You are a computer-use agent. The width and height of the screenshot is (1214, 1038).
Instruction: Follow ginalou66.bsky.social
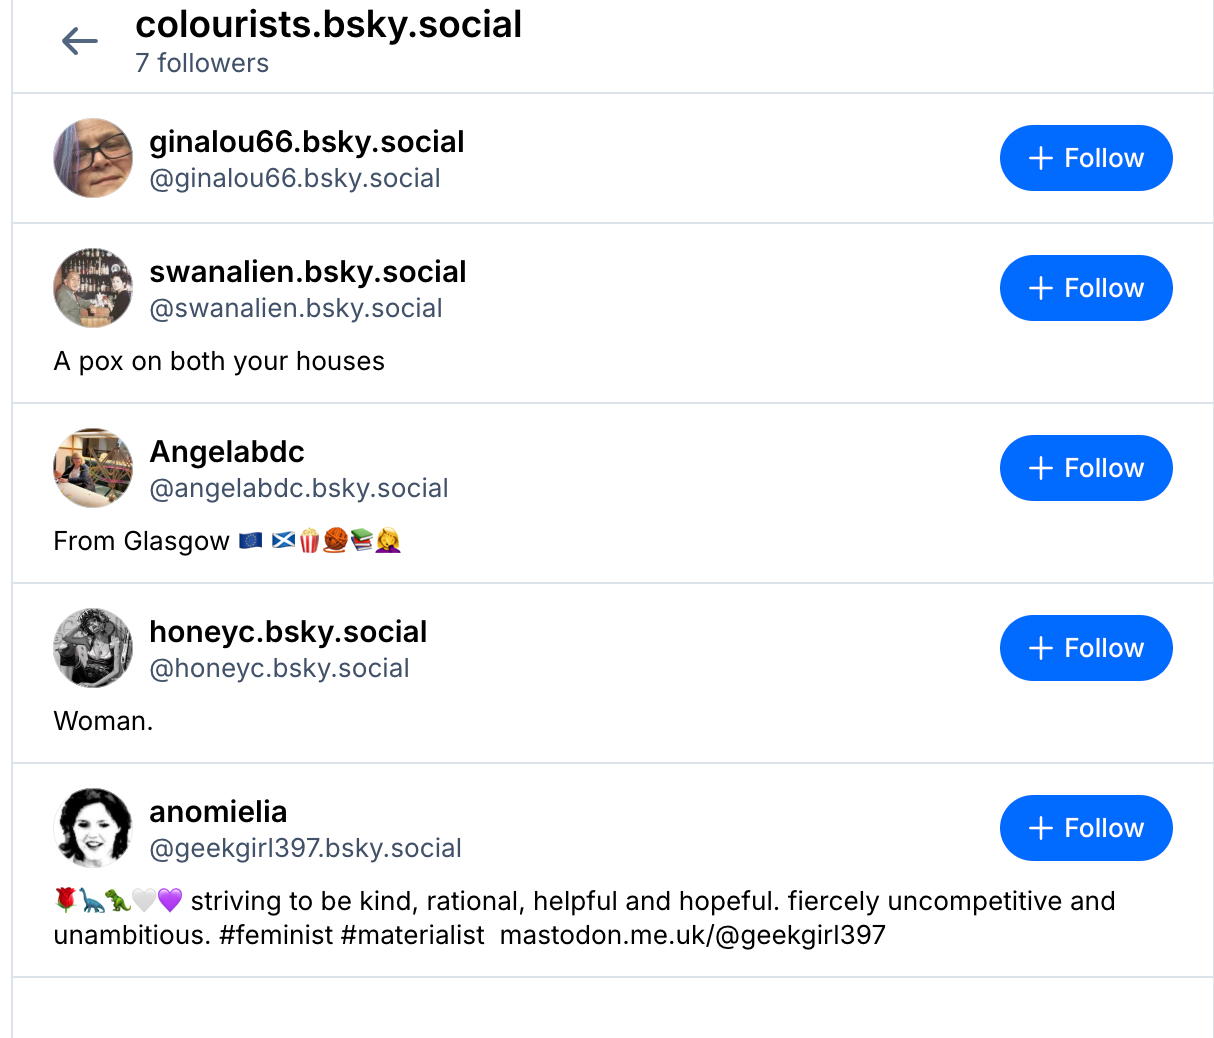tap(1086, 158)
